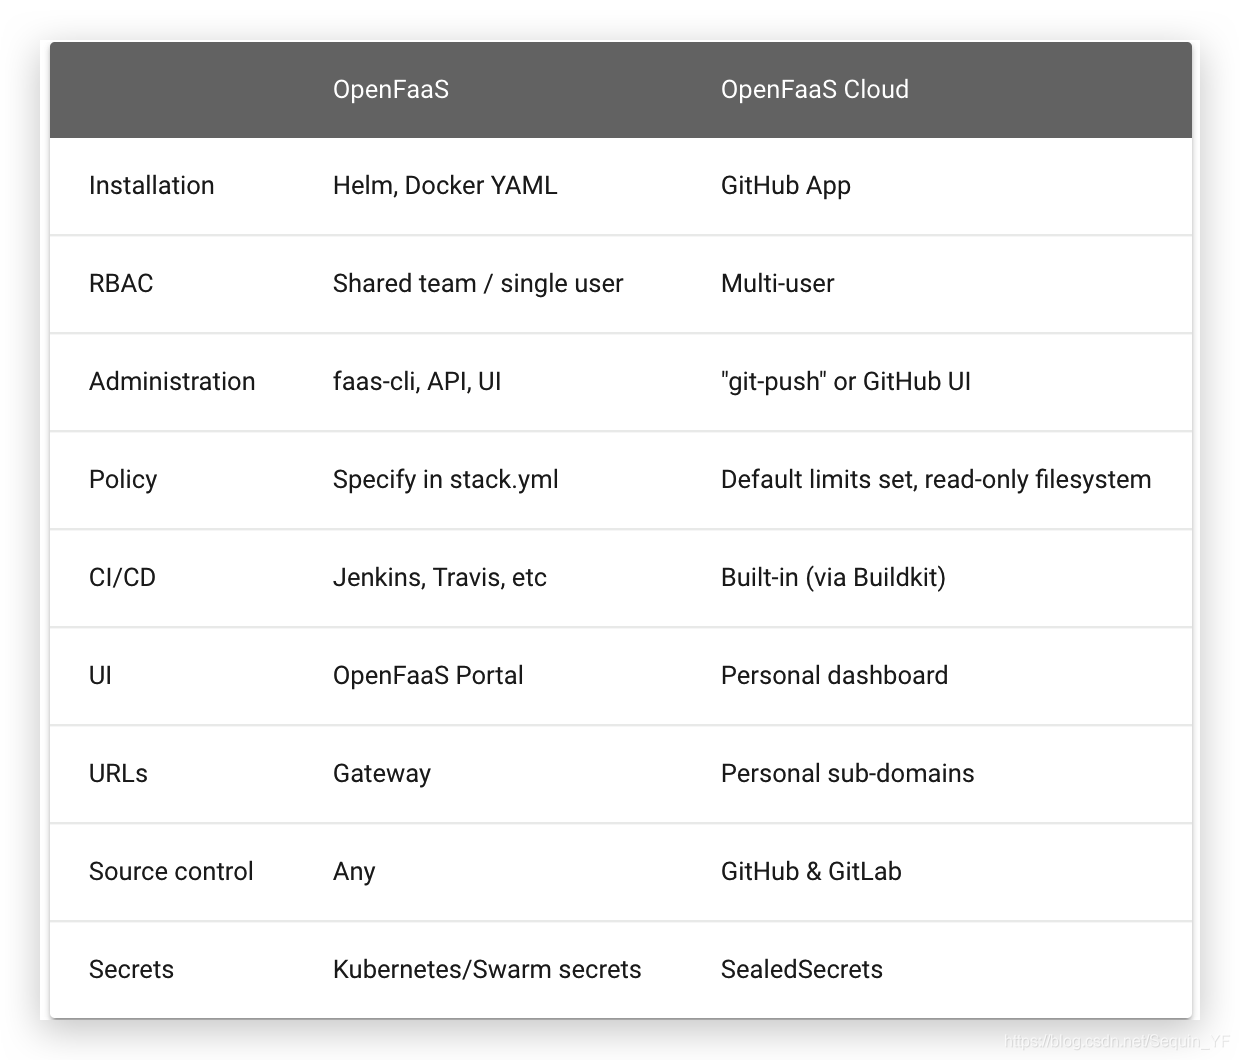Select the UI row label

click(x=100, y=675)
